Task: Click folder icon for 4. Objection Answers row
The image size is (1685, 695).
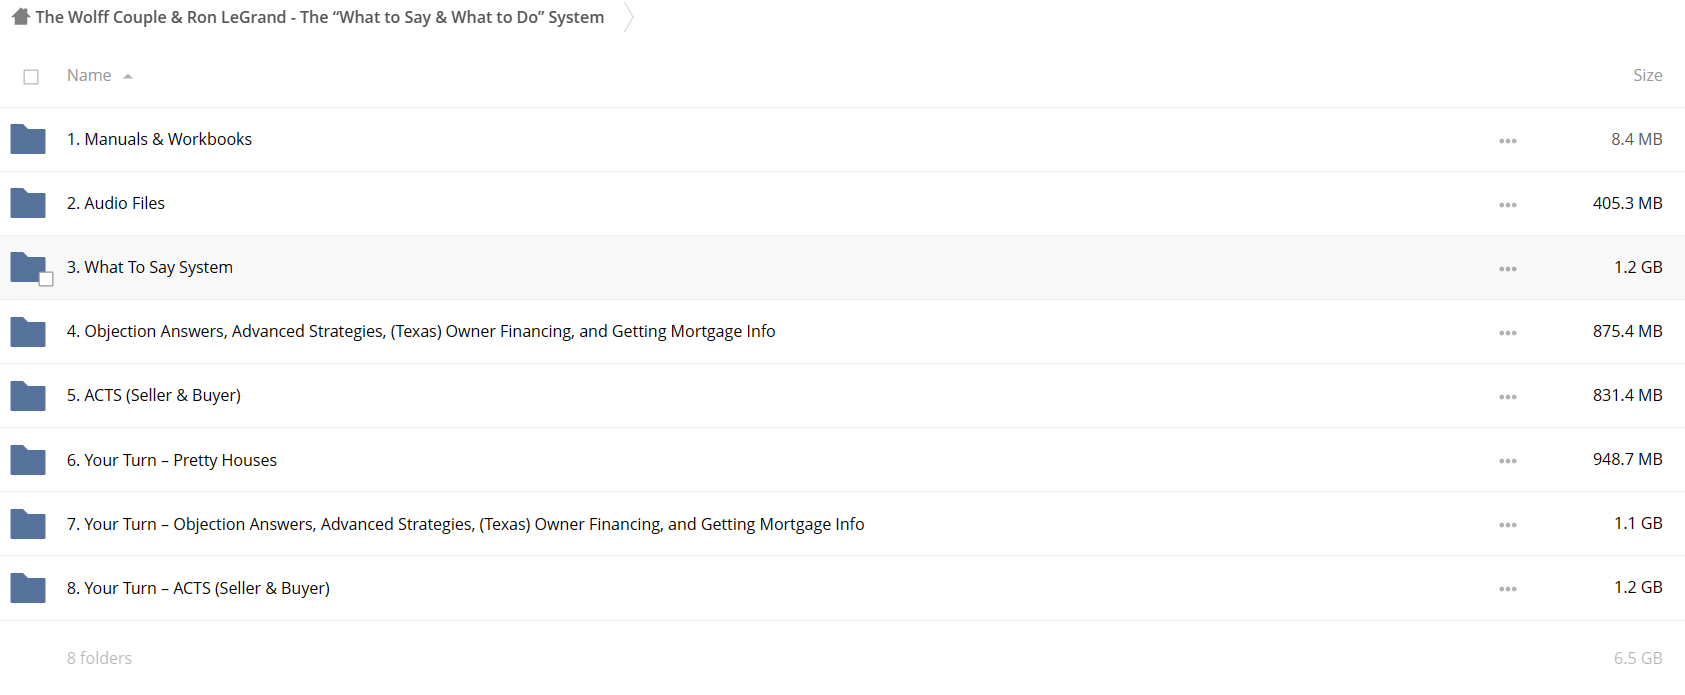Action: coord(28,331)
